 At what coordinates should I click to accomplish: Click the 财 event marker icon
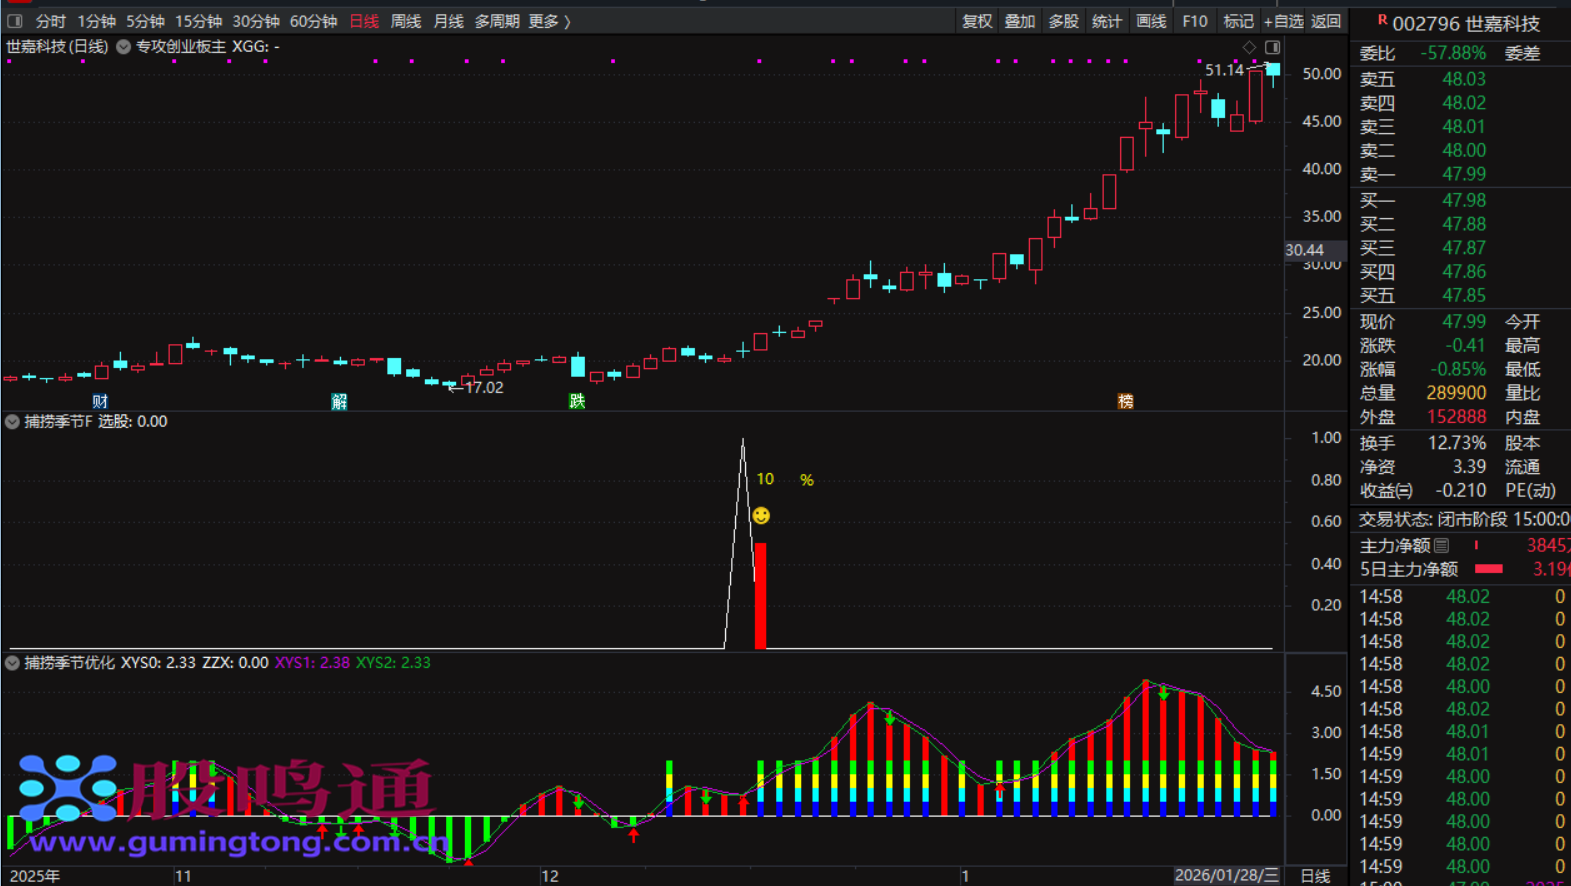[x=100, y=401]
